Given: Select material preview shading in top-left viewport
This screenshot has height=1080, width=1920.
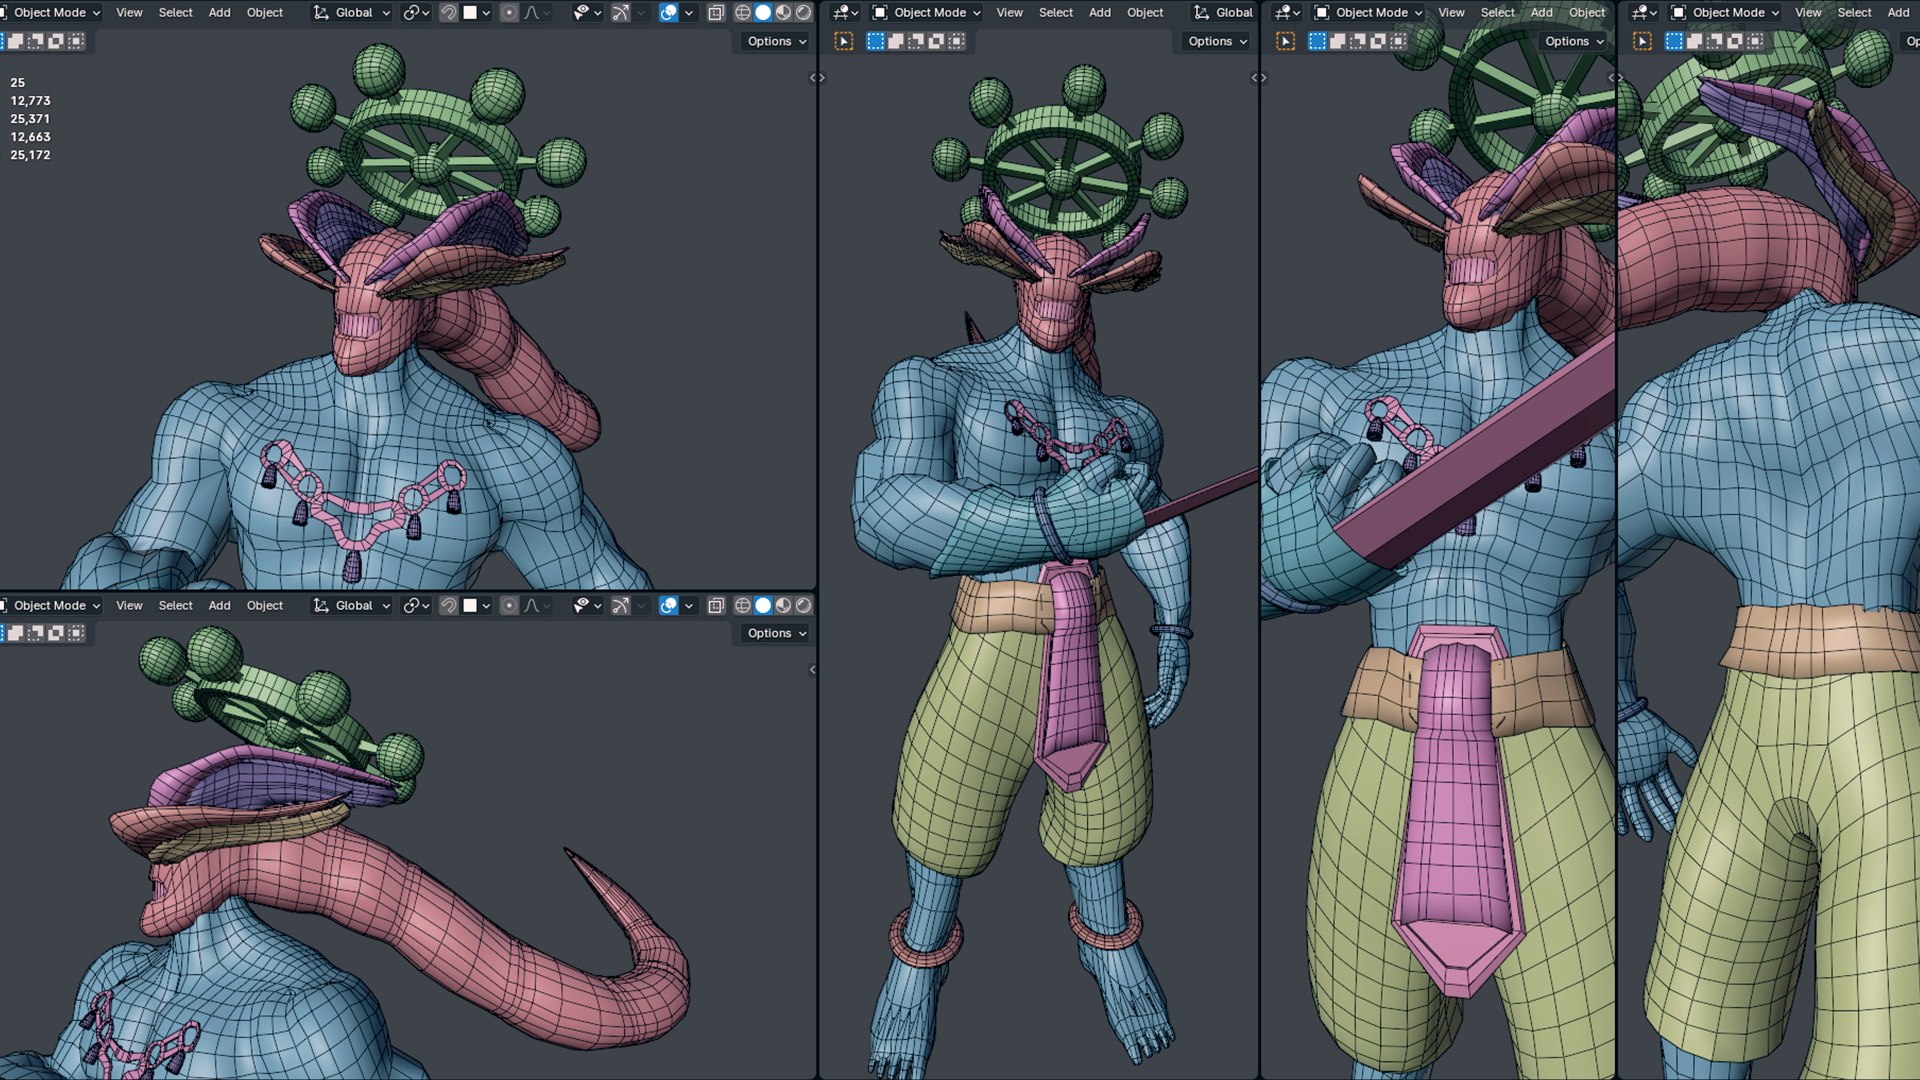Looking at the screenshot, I should [x=783, y=13].
